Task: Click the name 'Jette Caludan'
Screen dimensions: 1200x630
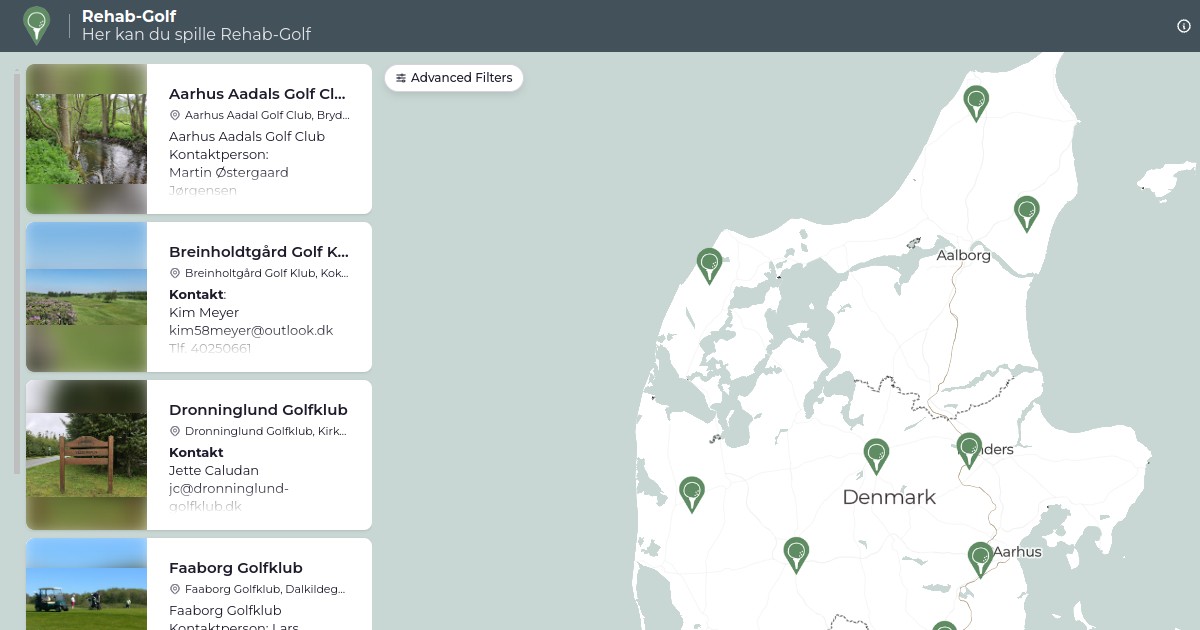Action: [212, 470]
